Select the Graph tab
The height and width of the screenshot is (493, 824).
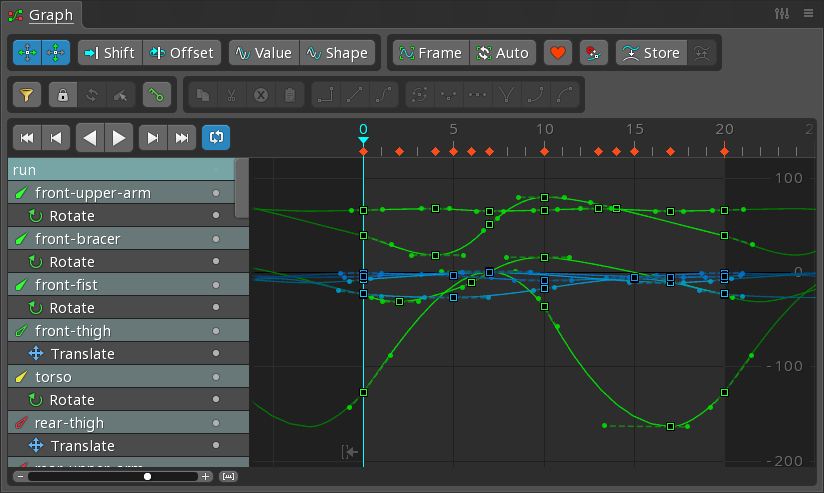pos(43,14)
